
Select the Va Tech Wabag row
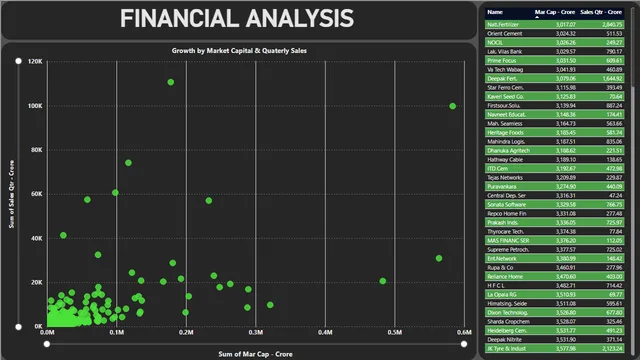554,69
